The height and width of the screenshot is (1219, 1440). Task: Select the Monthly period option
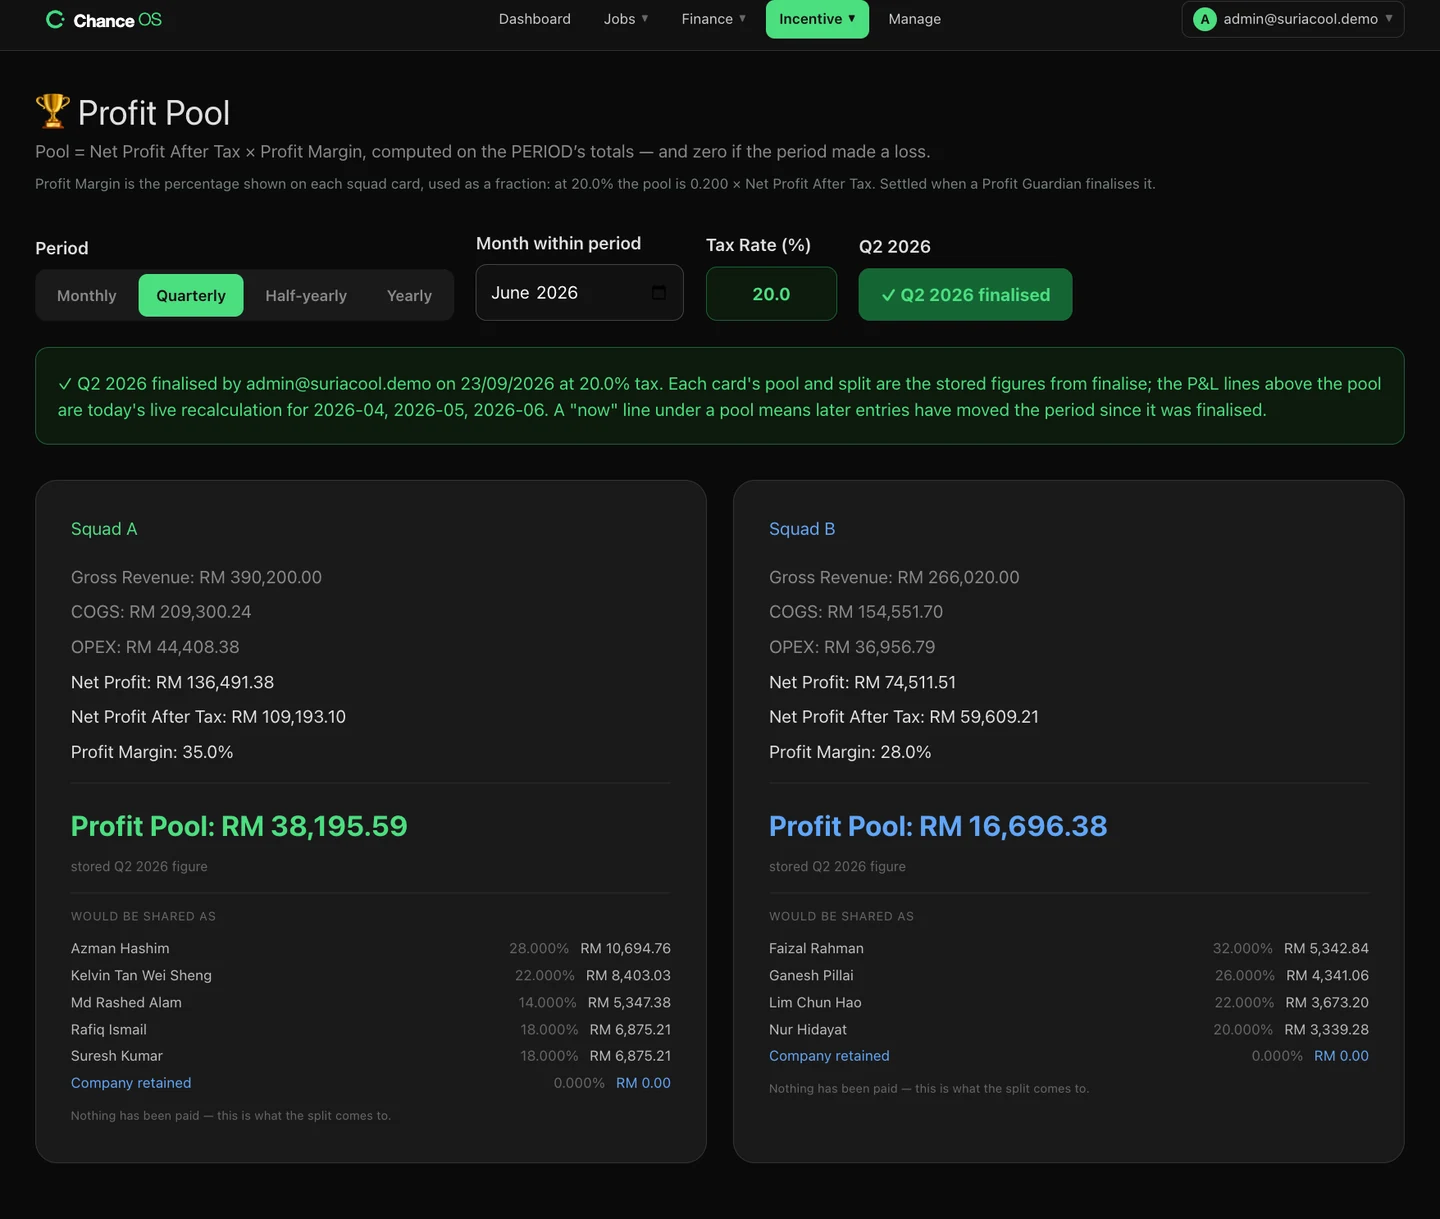click(87, 295)
